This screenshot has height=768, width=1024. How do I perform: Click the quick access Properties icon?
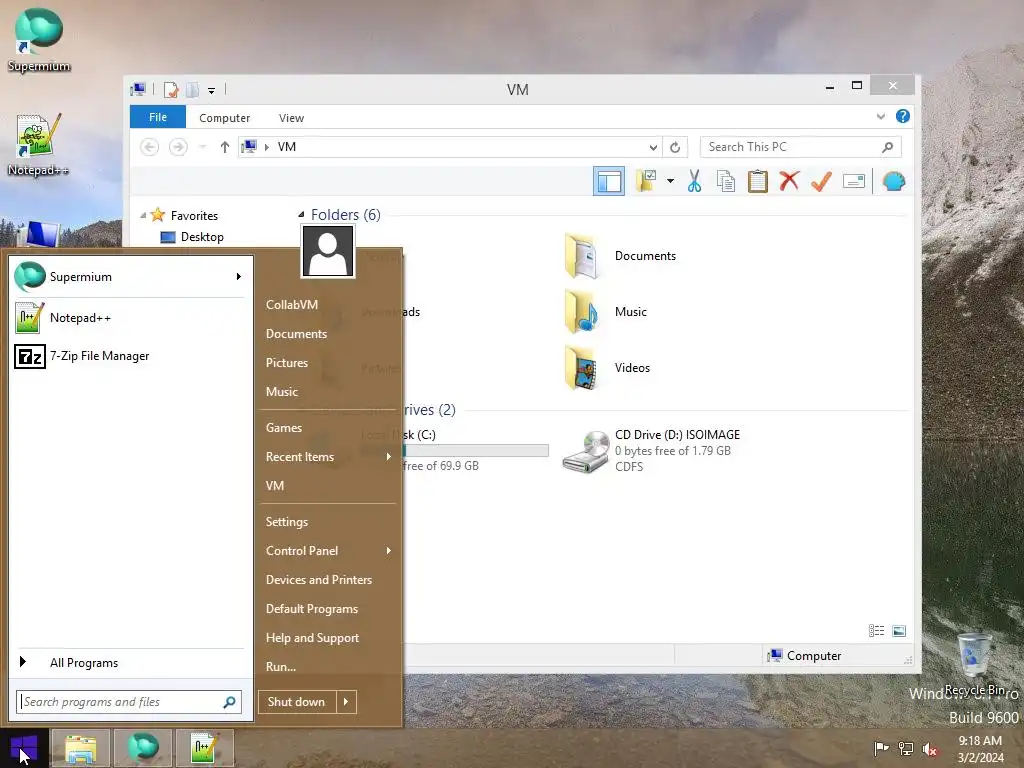coord(170,89)
